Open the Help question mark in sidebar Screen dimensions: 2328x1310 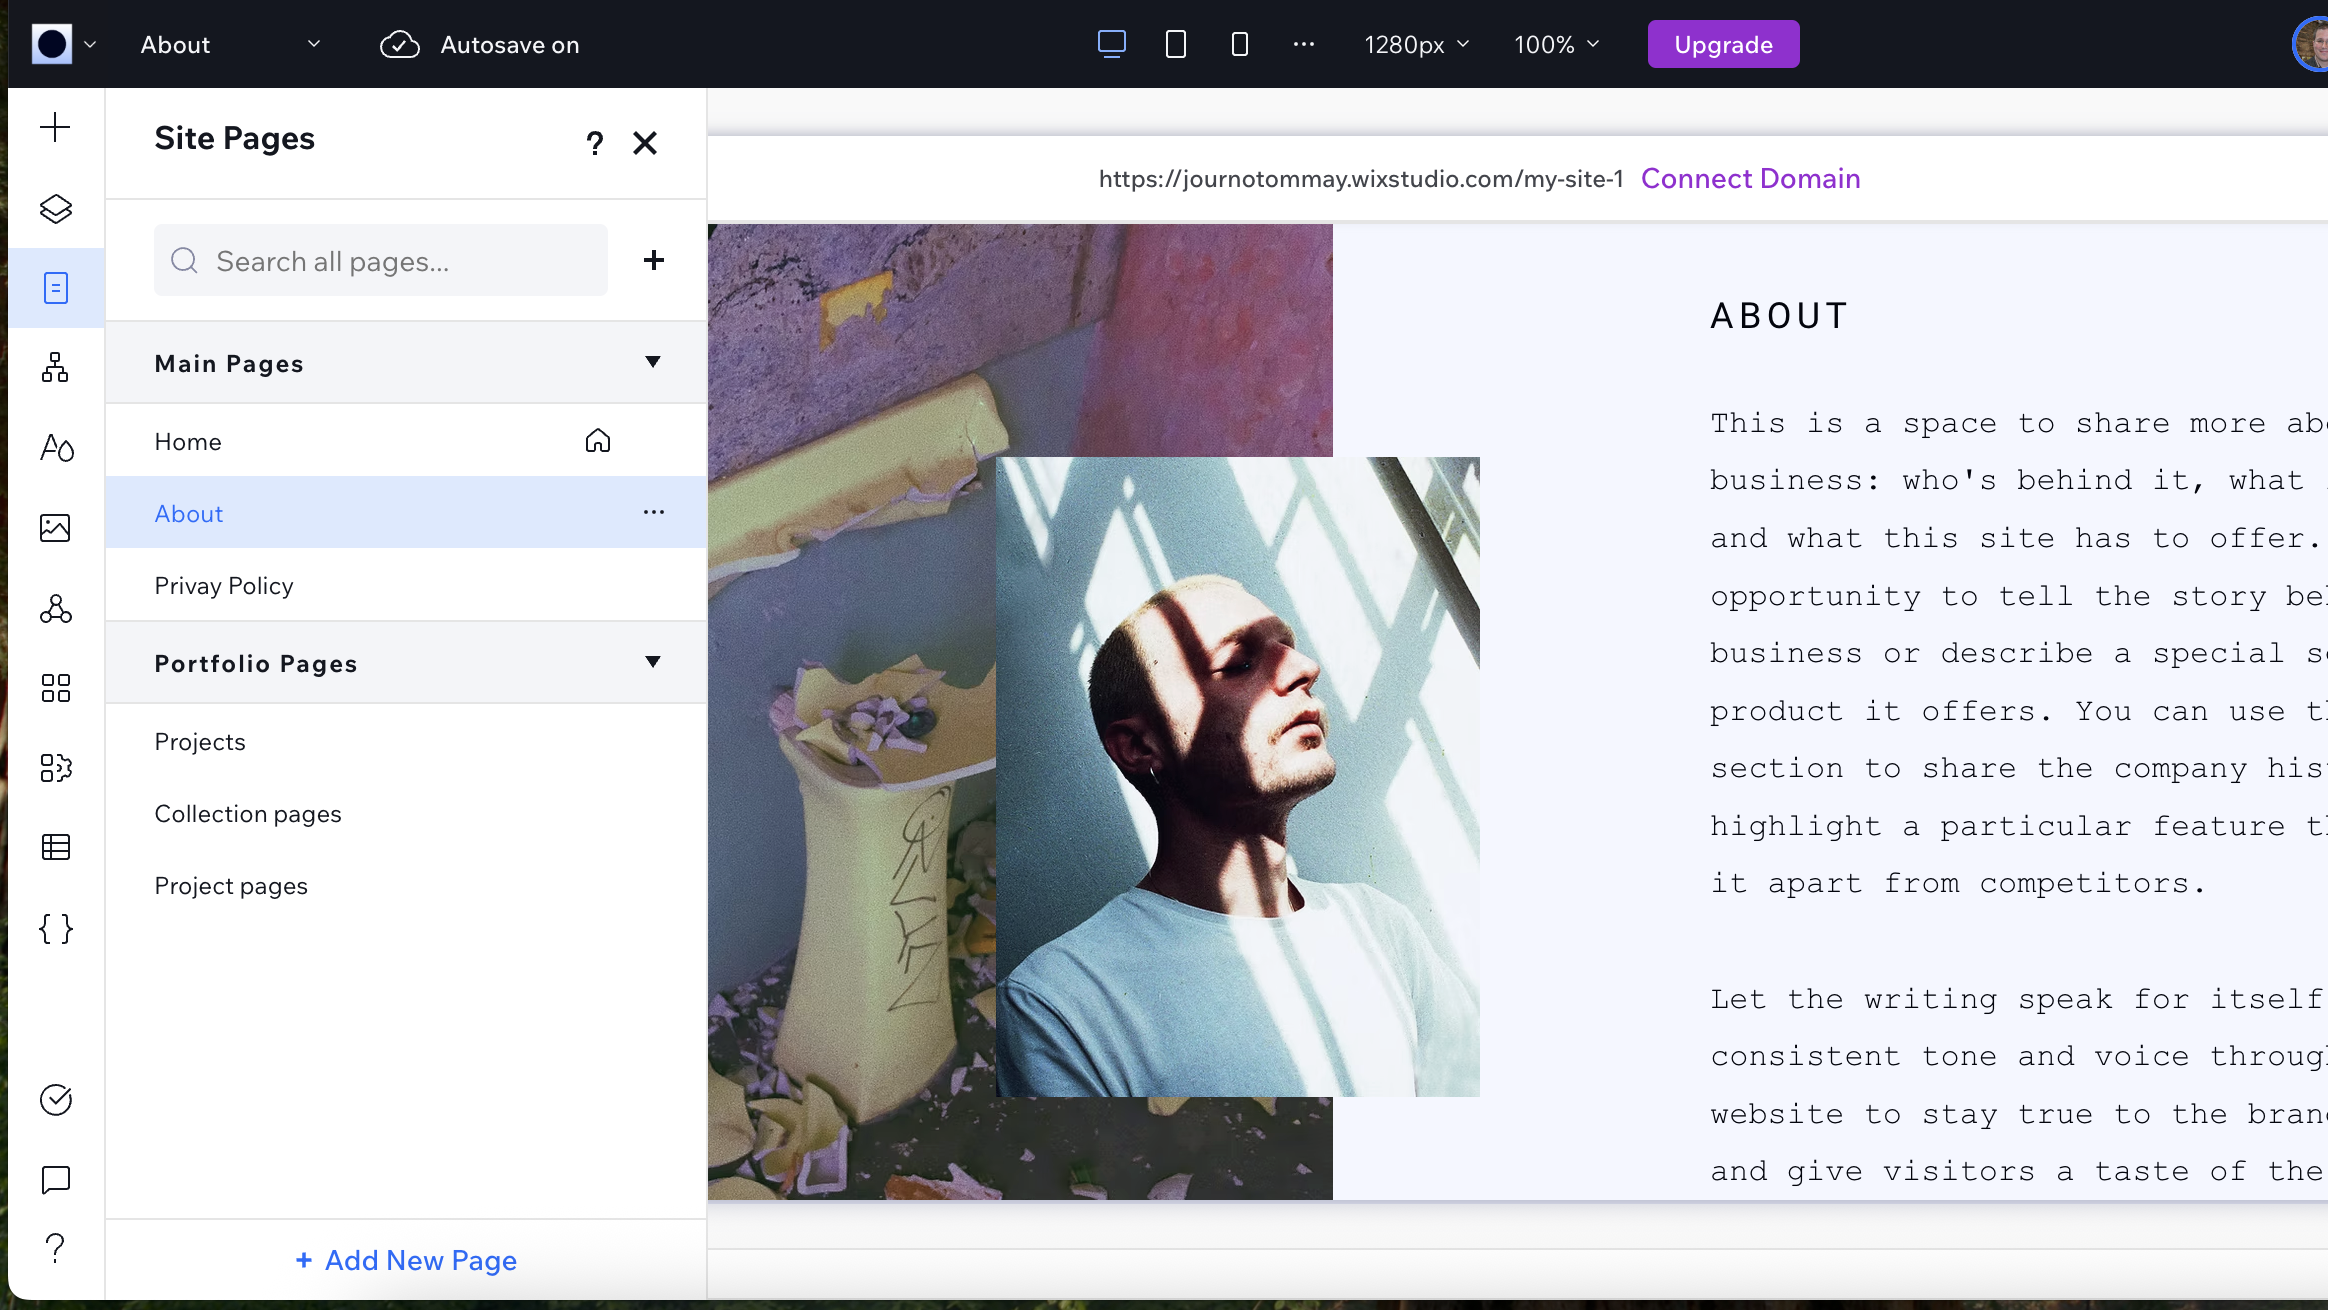[x=55, y=1247]
